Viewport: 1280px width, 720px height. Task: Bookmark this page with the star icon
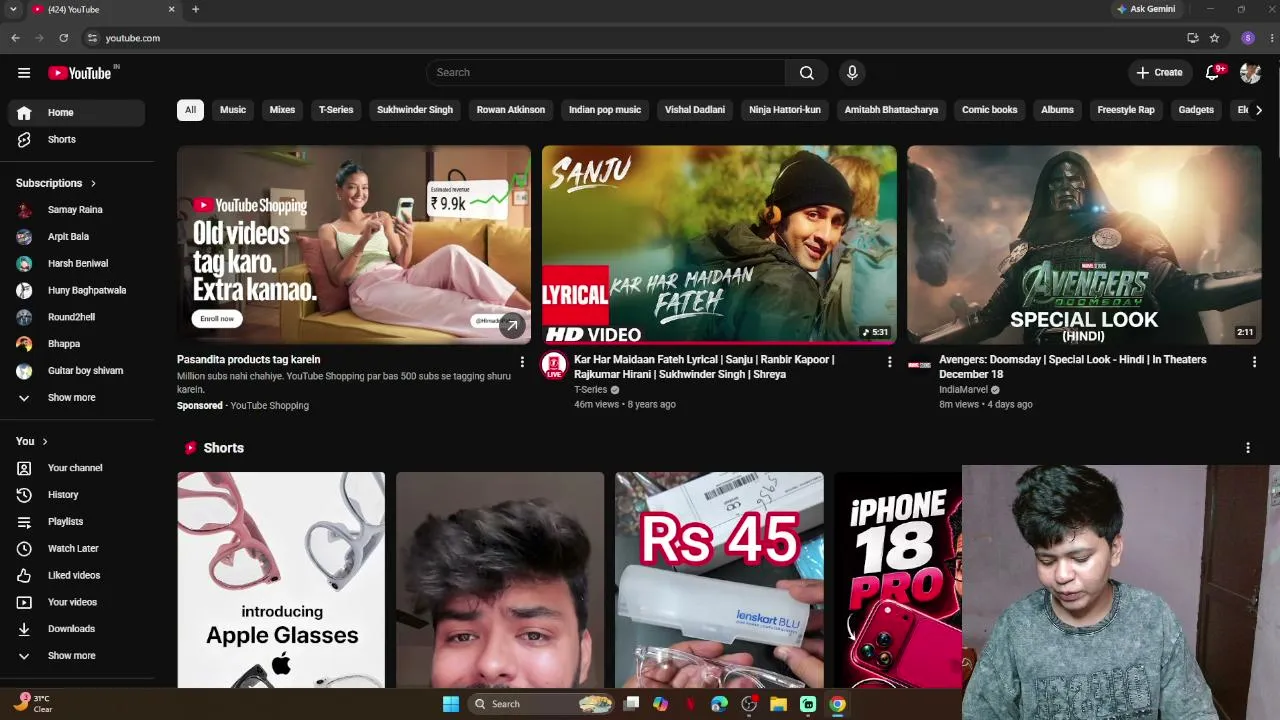click(1214, 38)
